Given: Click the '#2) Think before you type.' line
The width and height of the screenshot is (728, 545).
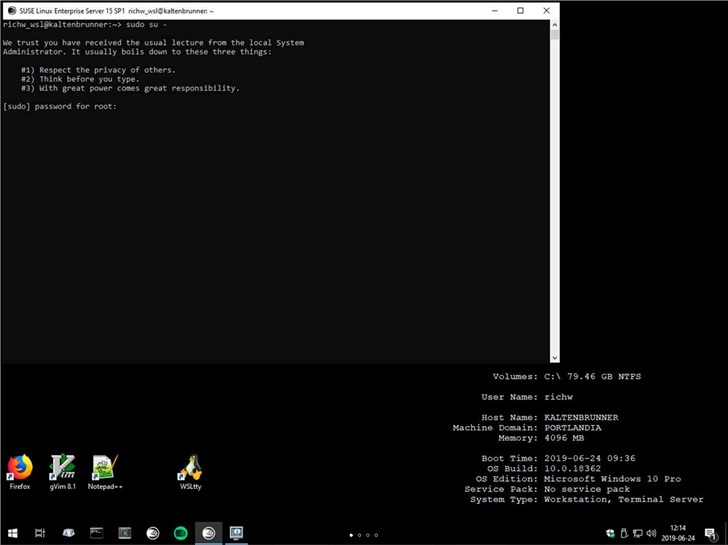Looking at the screenshot, I should (x=80, y=79).
